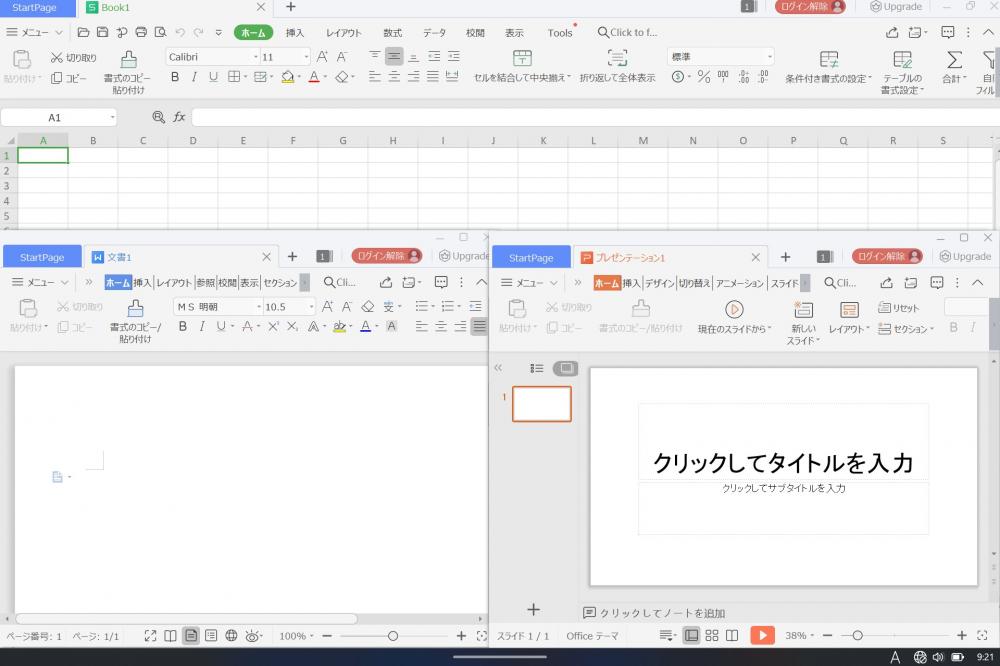Click the Upgrade button in the presentation window
The width and height of the screenshot is (1000, 666).
pyautogui.click(x=965, y=256)
